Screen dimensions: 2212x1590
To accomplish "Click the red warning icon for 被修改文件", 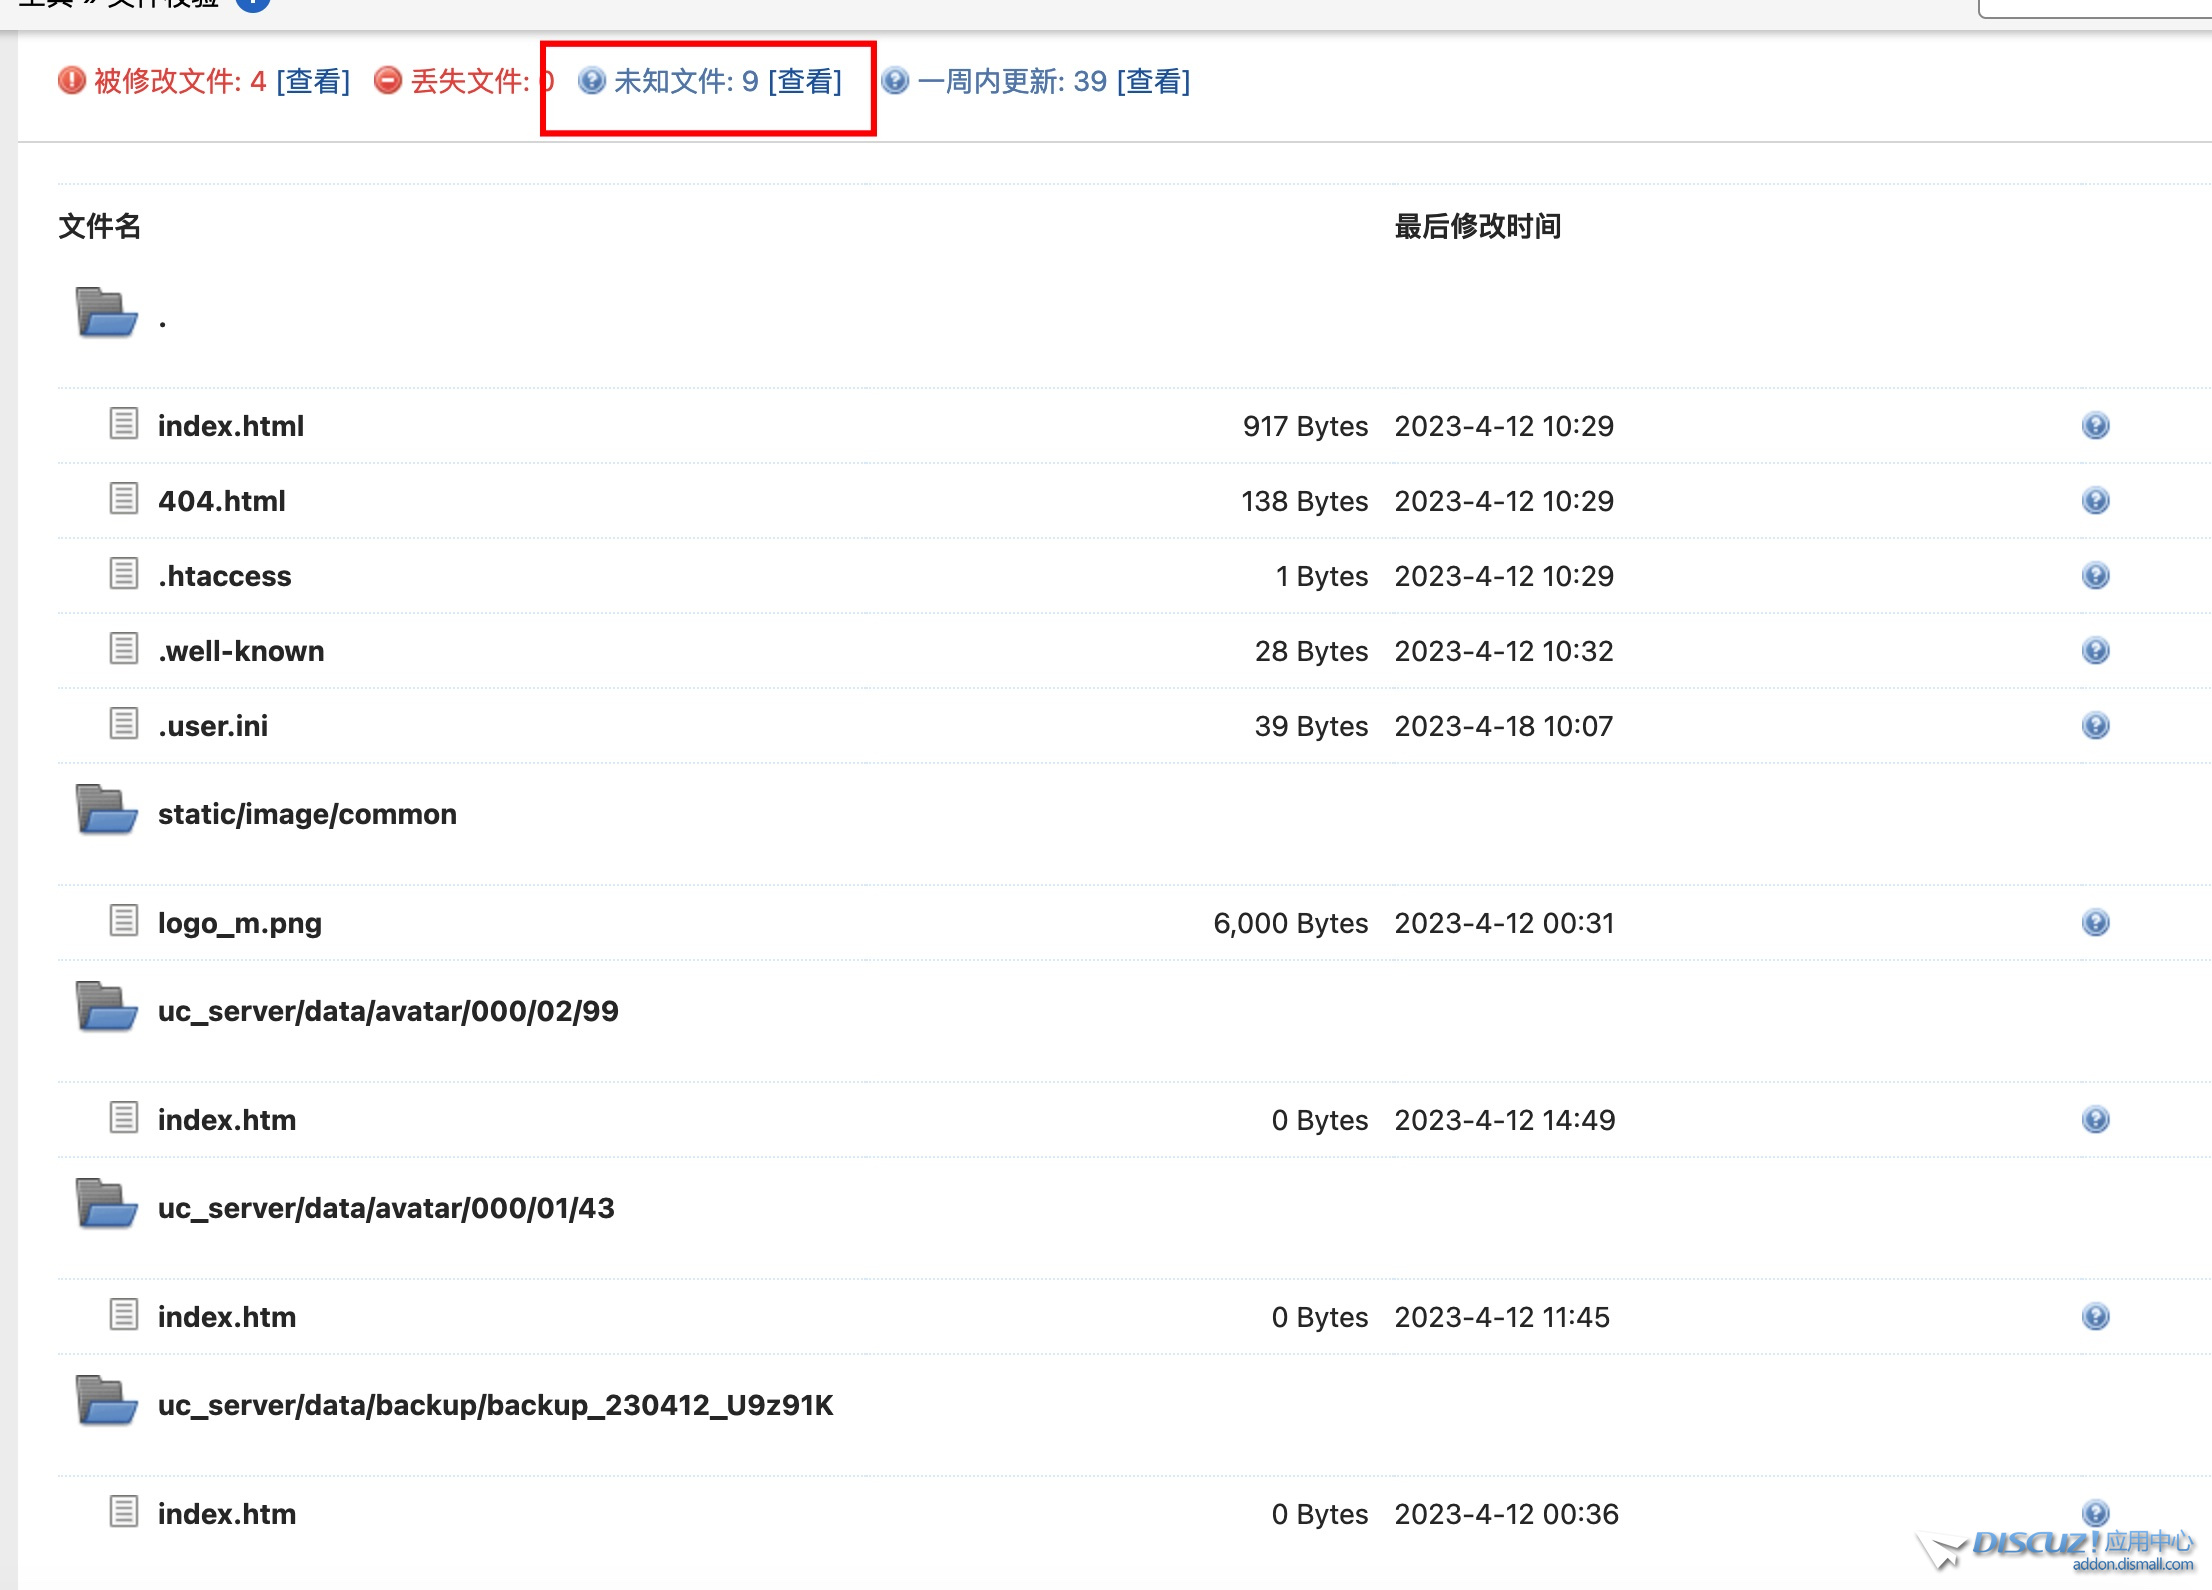I will click(72, 80).
